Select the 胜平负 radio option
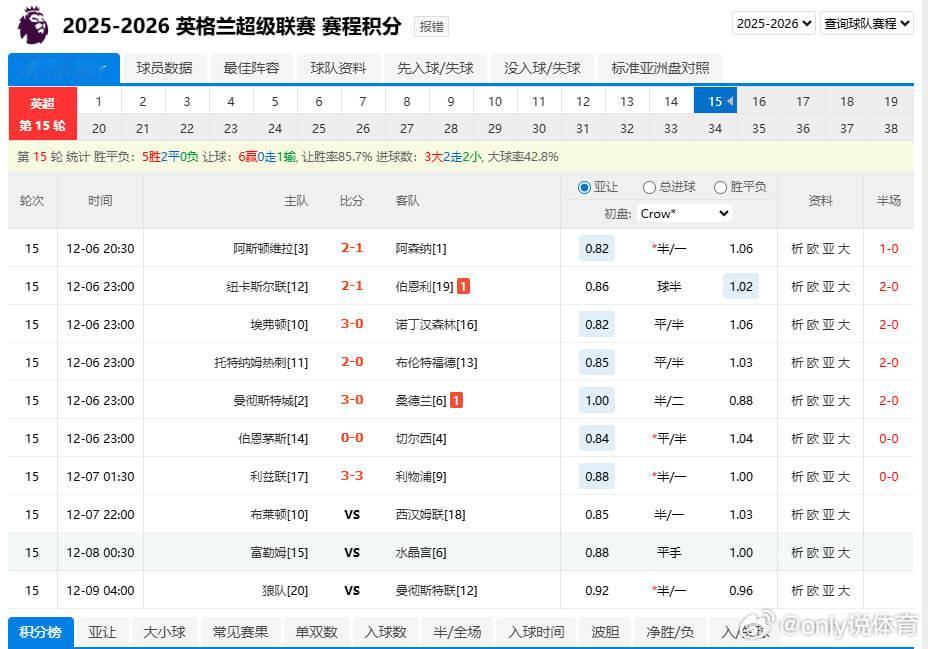This screenshot has width=928, height=649. point(720,187)
